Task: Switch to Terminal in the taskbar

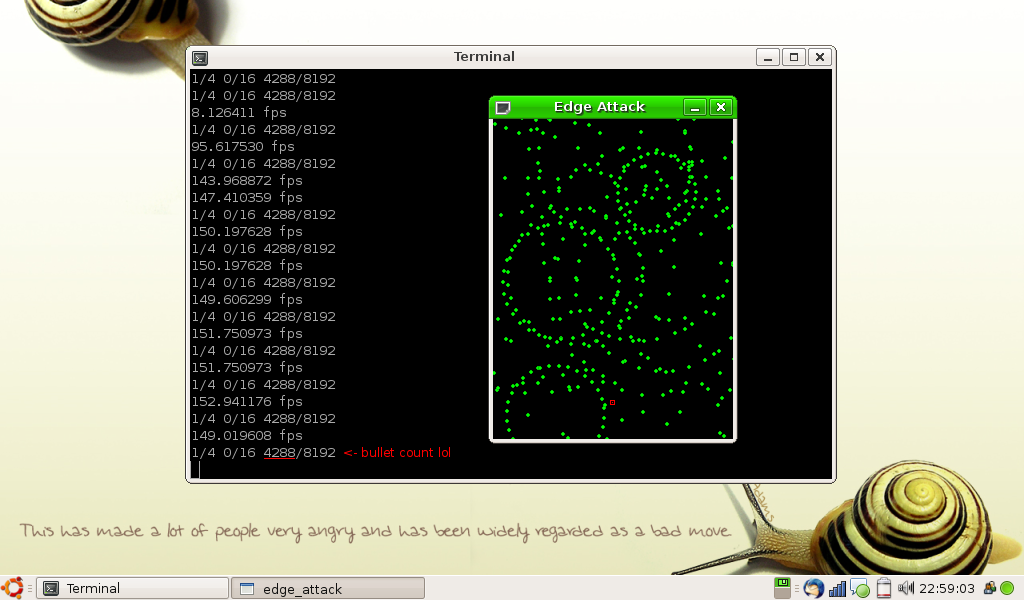Action: [132, 588]
